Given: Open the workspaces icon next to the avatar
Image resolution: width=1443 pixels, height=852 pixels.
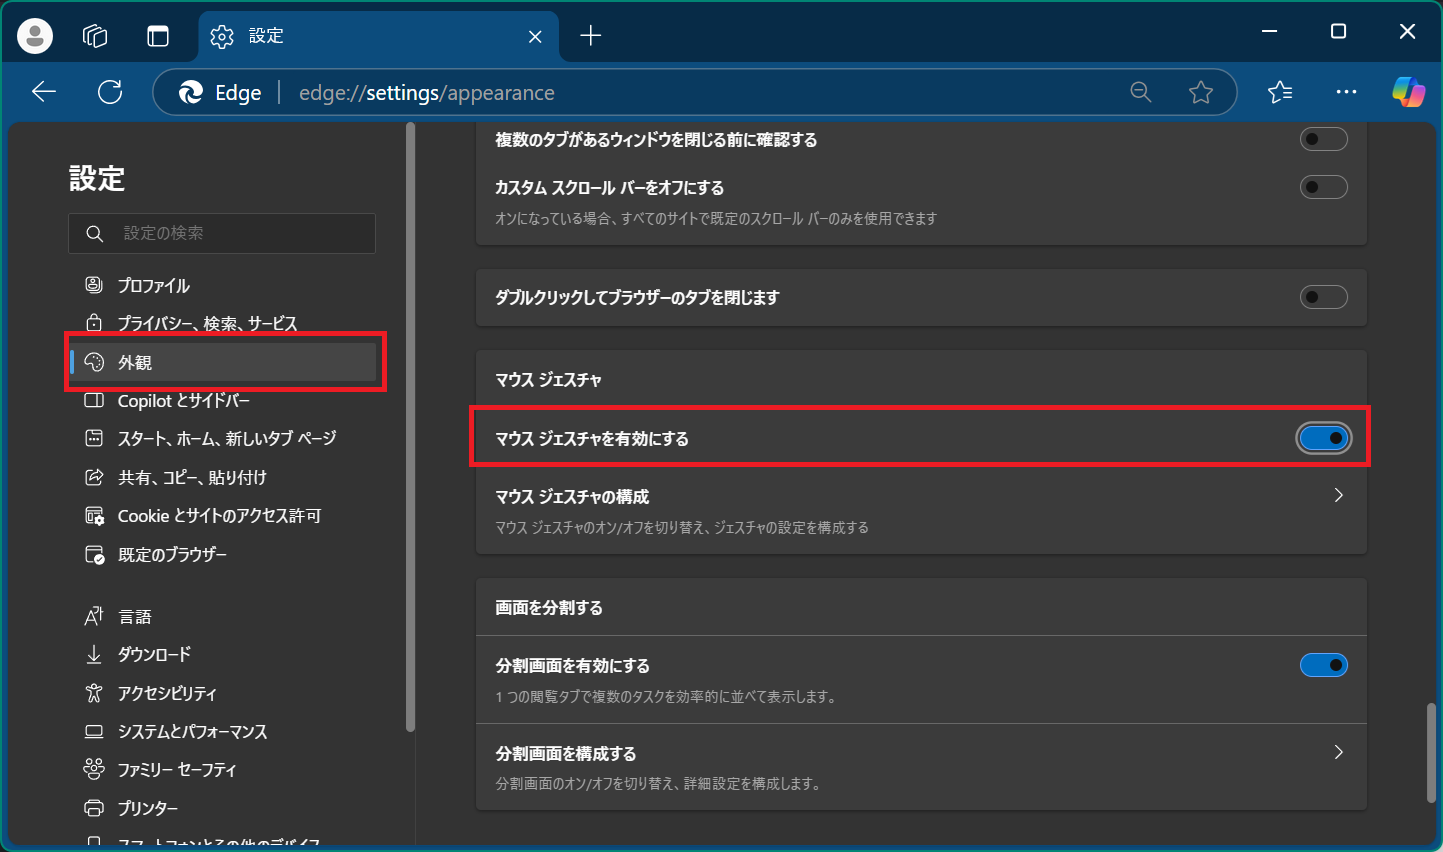Looking at the screenshot, I should pos(94,35).
